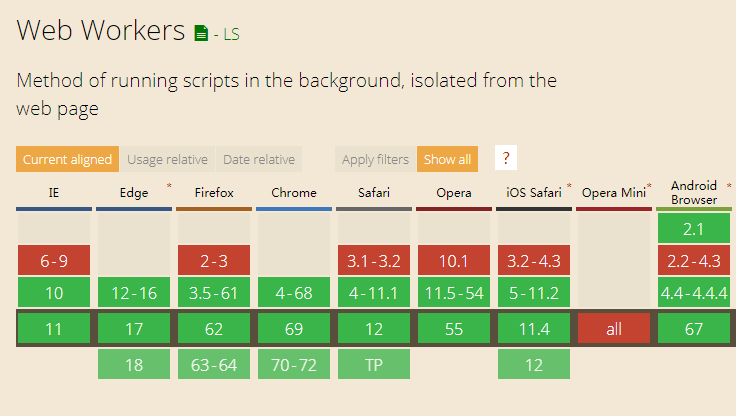Click the Chrome column header

[x=294, y=193]
